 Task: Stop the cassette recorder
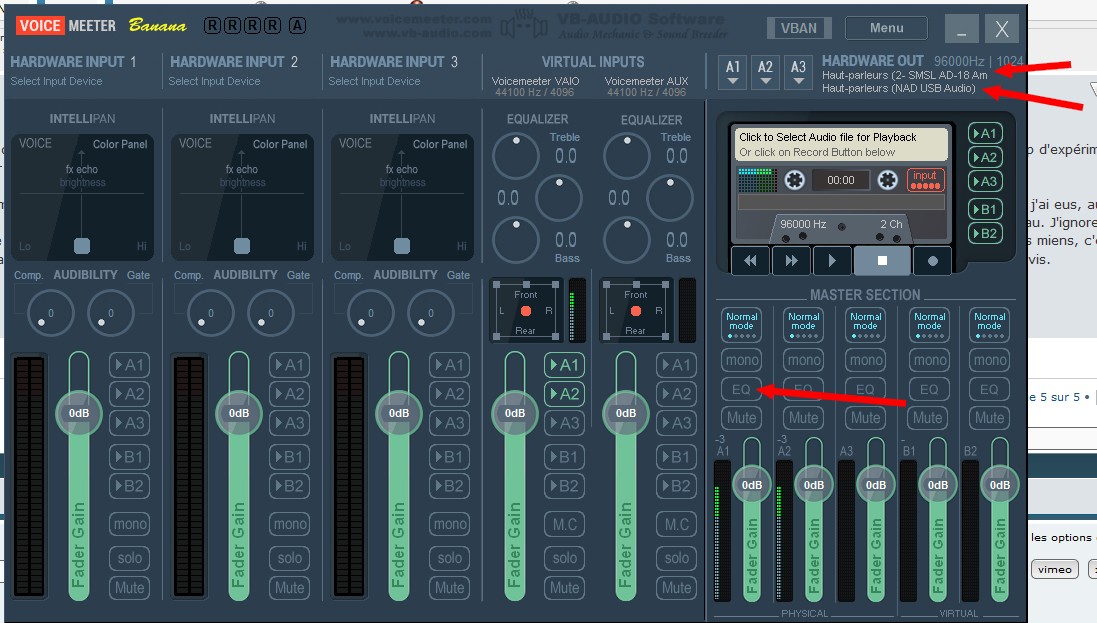[x=882, y=261]
